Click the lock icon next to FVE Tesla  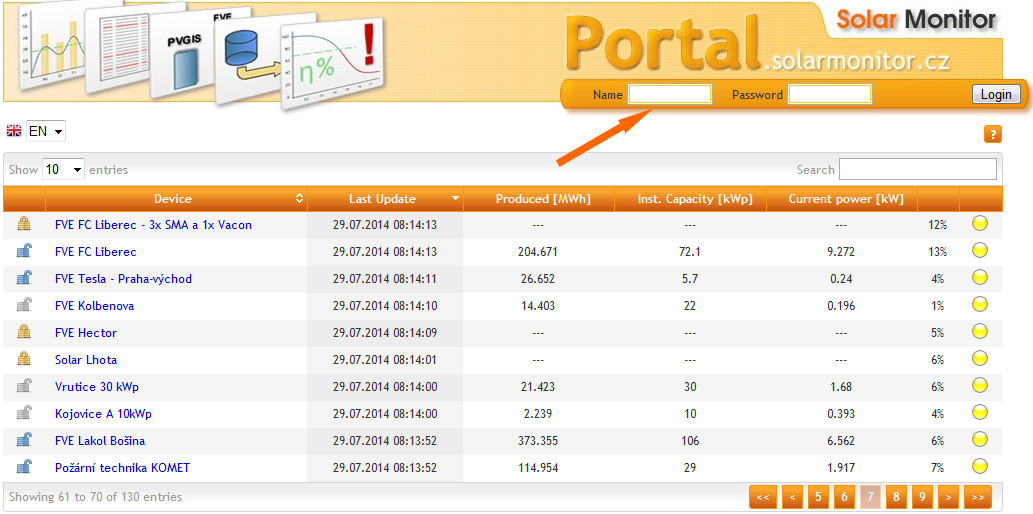pos(24,278)
